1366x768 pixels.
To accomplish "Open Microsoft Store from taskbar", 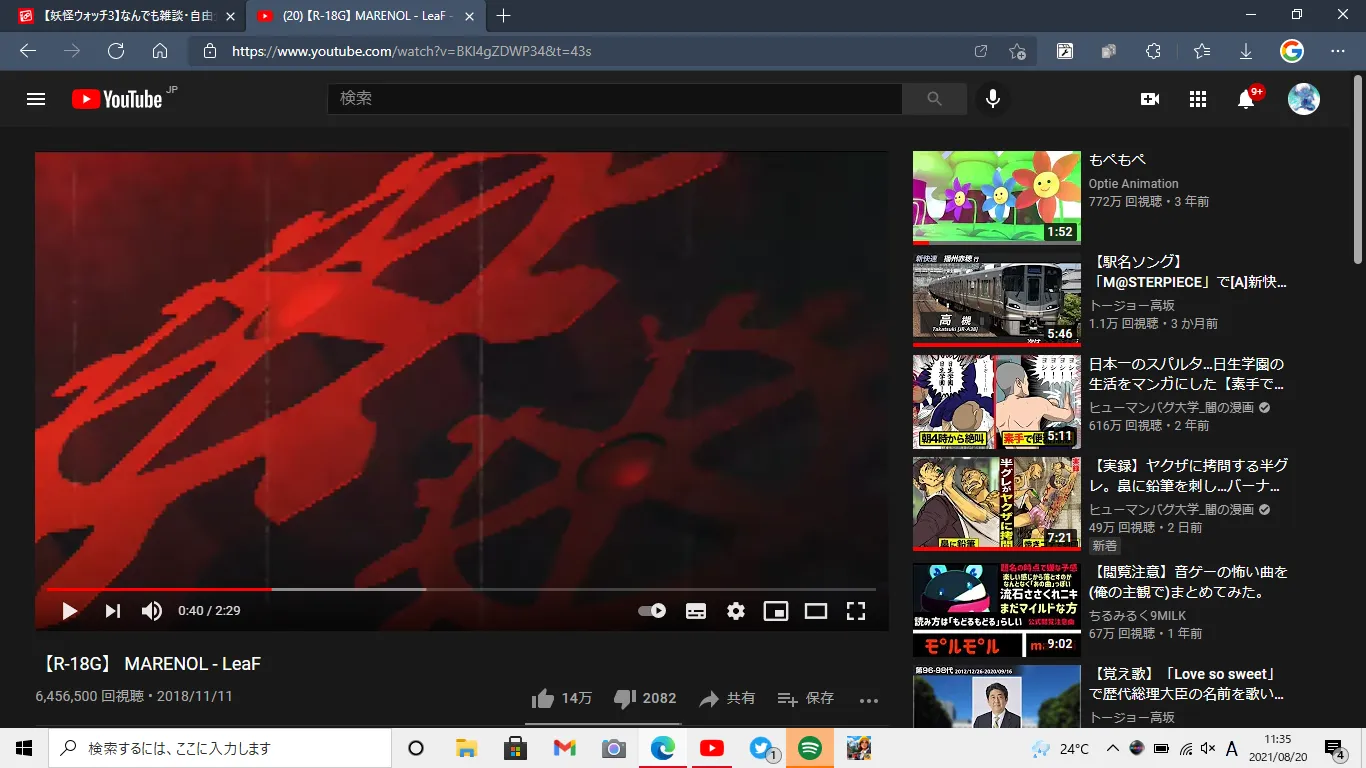I will 515,748.
